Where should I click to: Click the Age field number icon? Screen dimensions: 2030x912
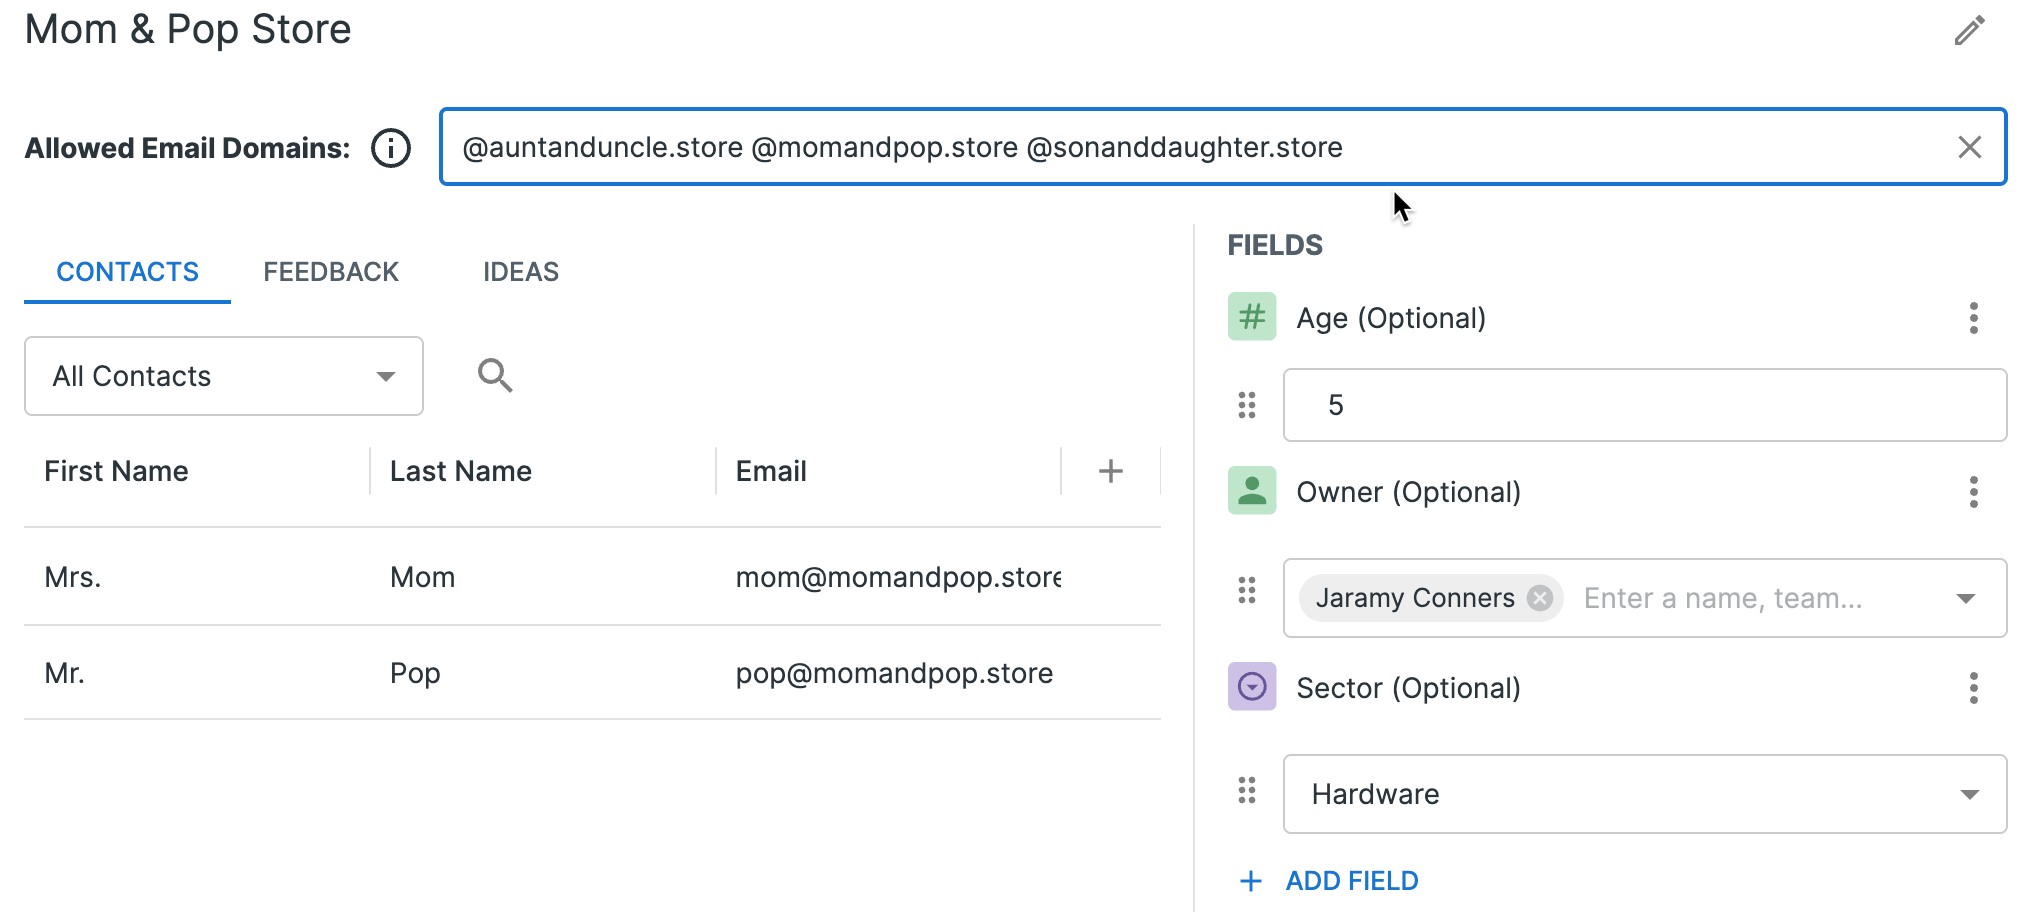(x=1251, y=316)
